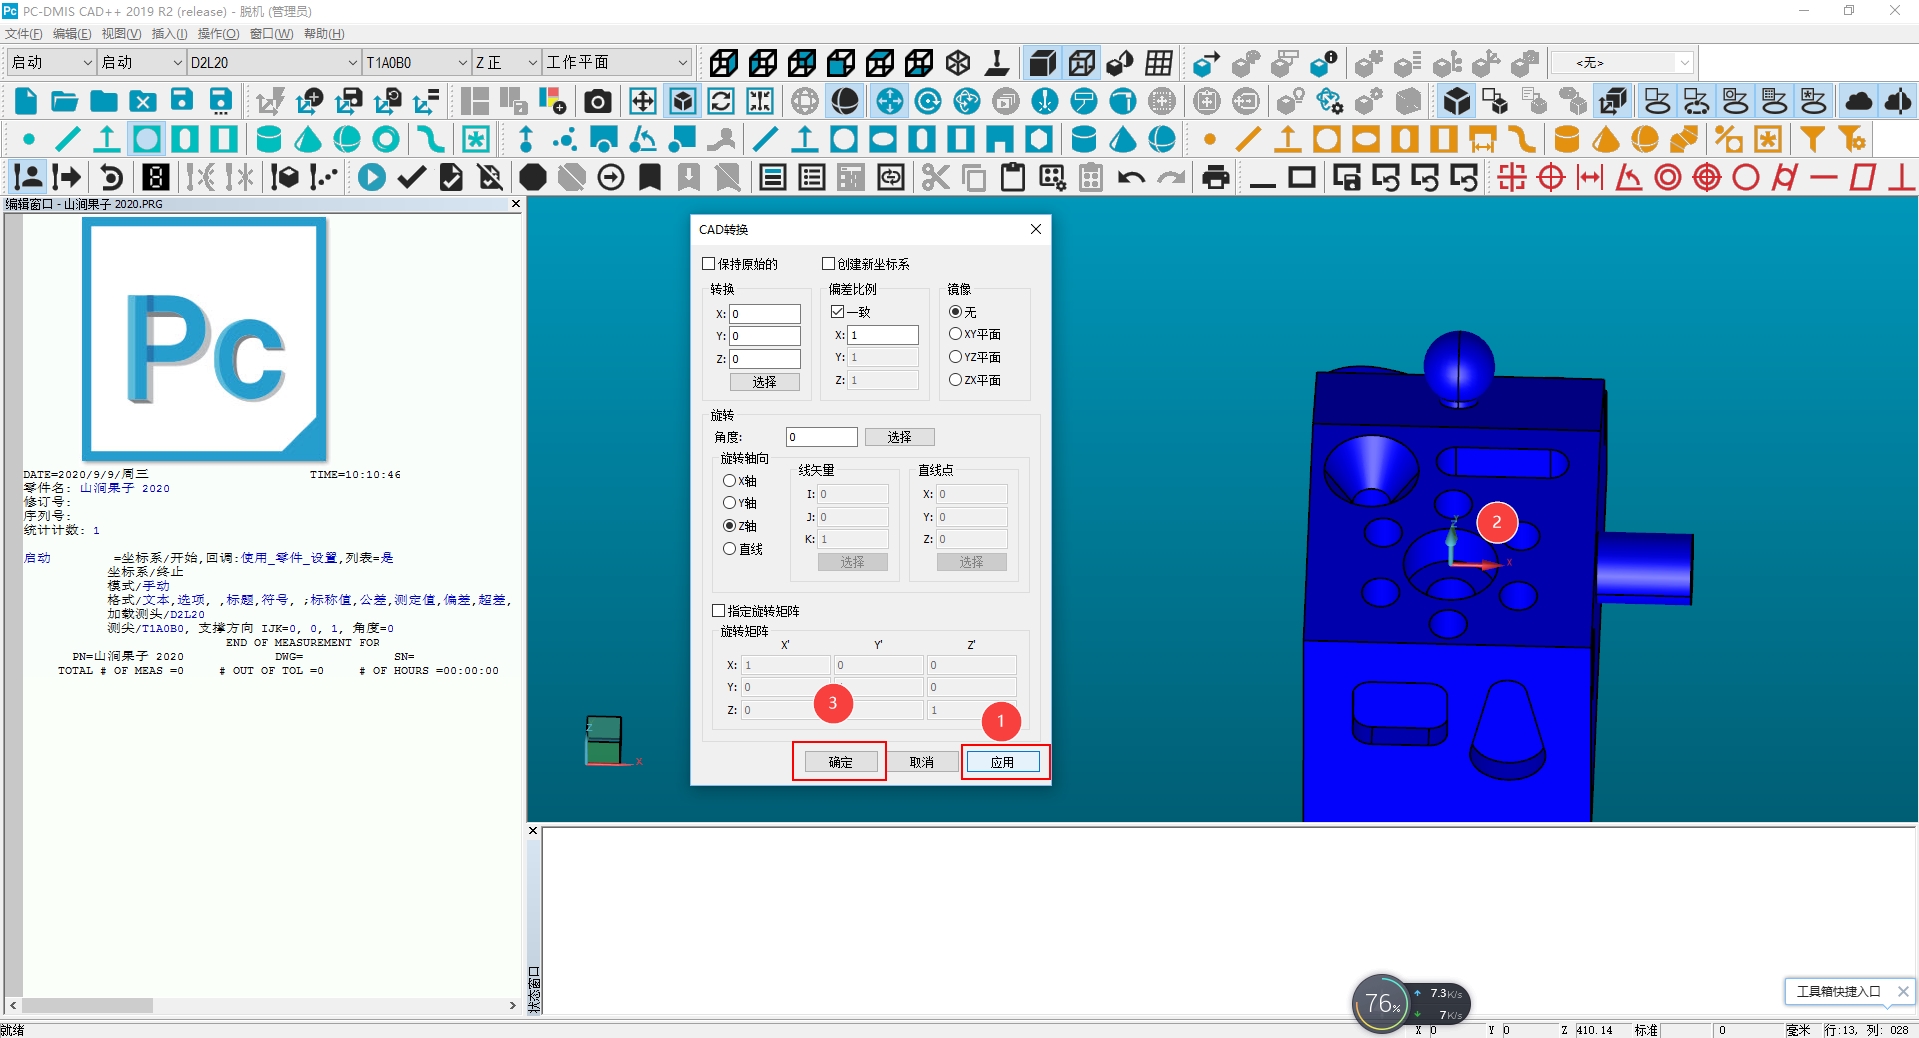Open the 操作(O) menu
Screen dimensions: 1919x1038
[218, 34]
